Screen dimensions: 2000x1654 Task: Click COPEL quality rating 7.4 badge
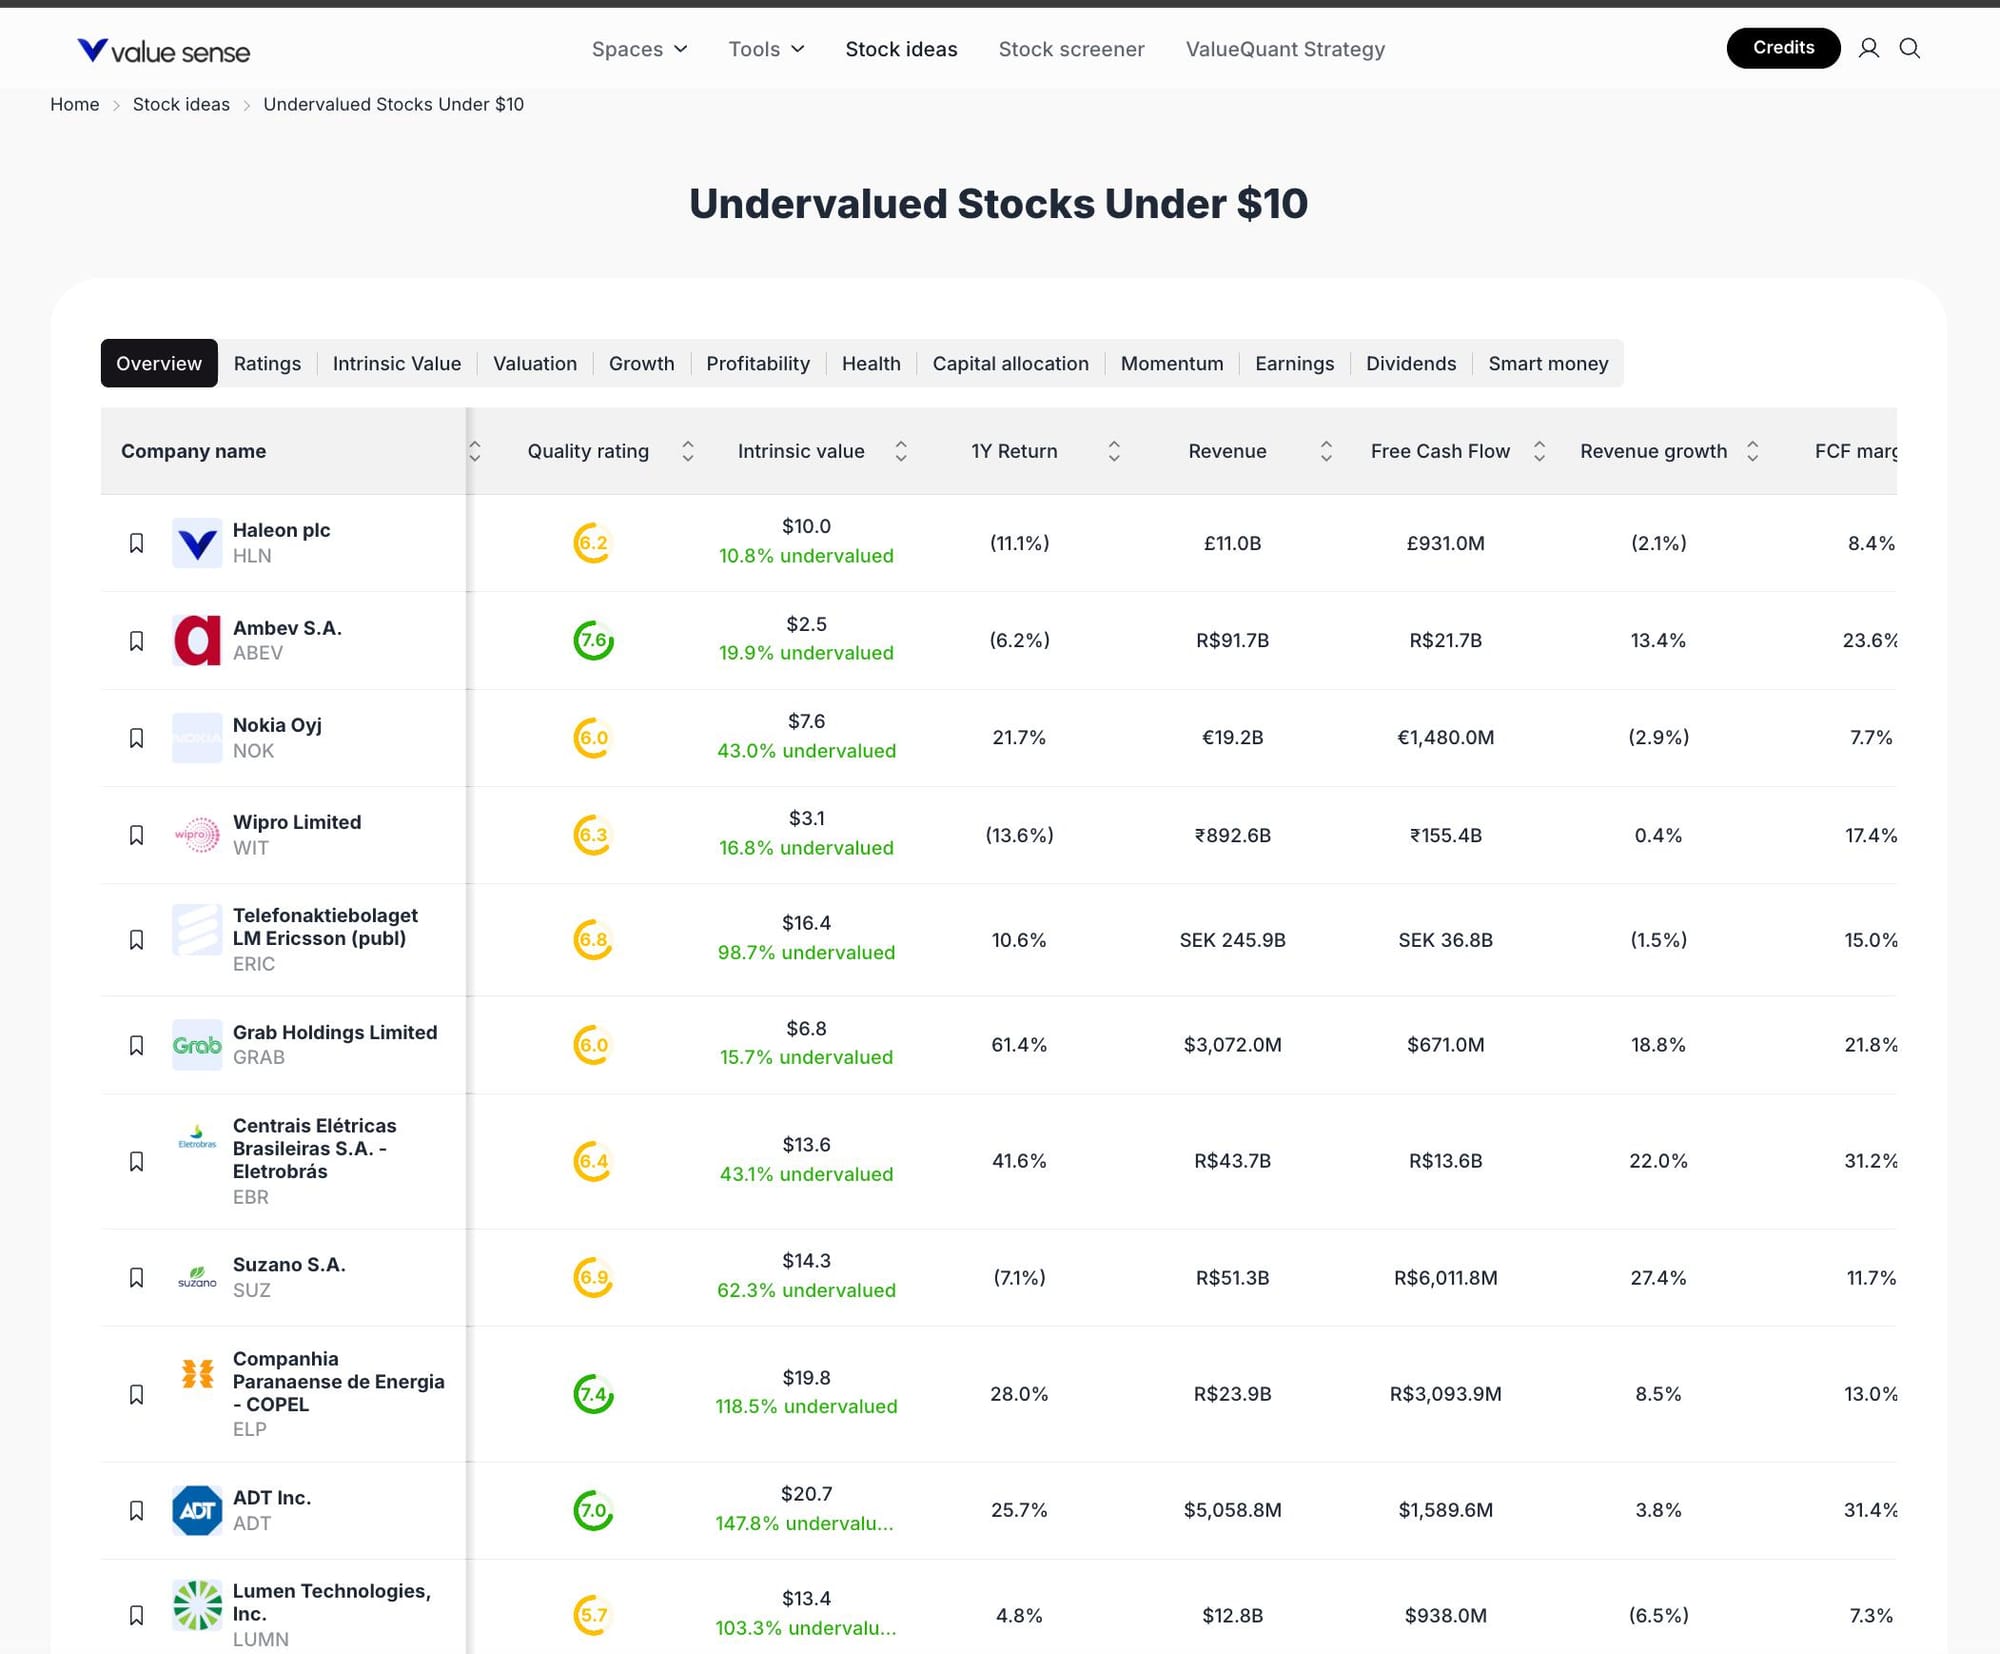(x=593, y=1394)
